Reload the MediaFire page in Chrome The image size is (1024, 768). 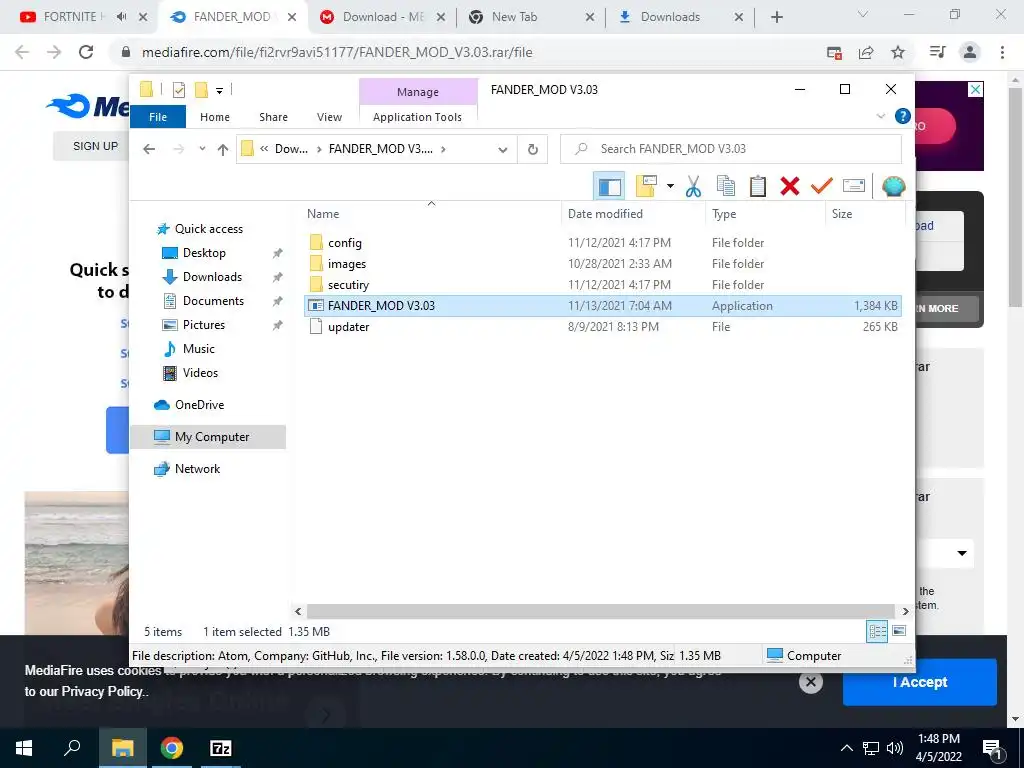[86, 52]
